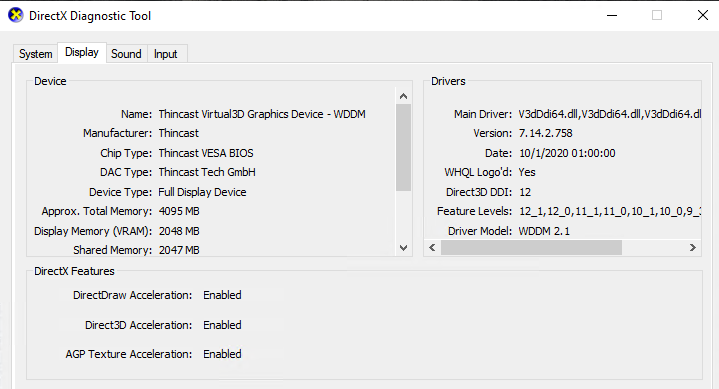Click the Drivers panel horizontal scrollbar thumb
This screenshot has height=389, width=719.
tap(531, 248)
